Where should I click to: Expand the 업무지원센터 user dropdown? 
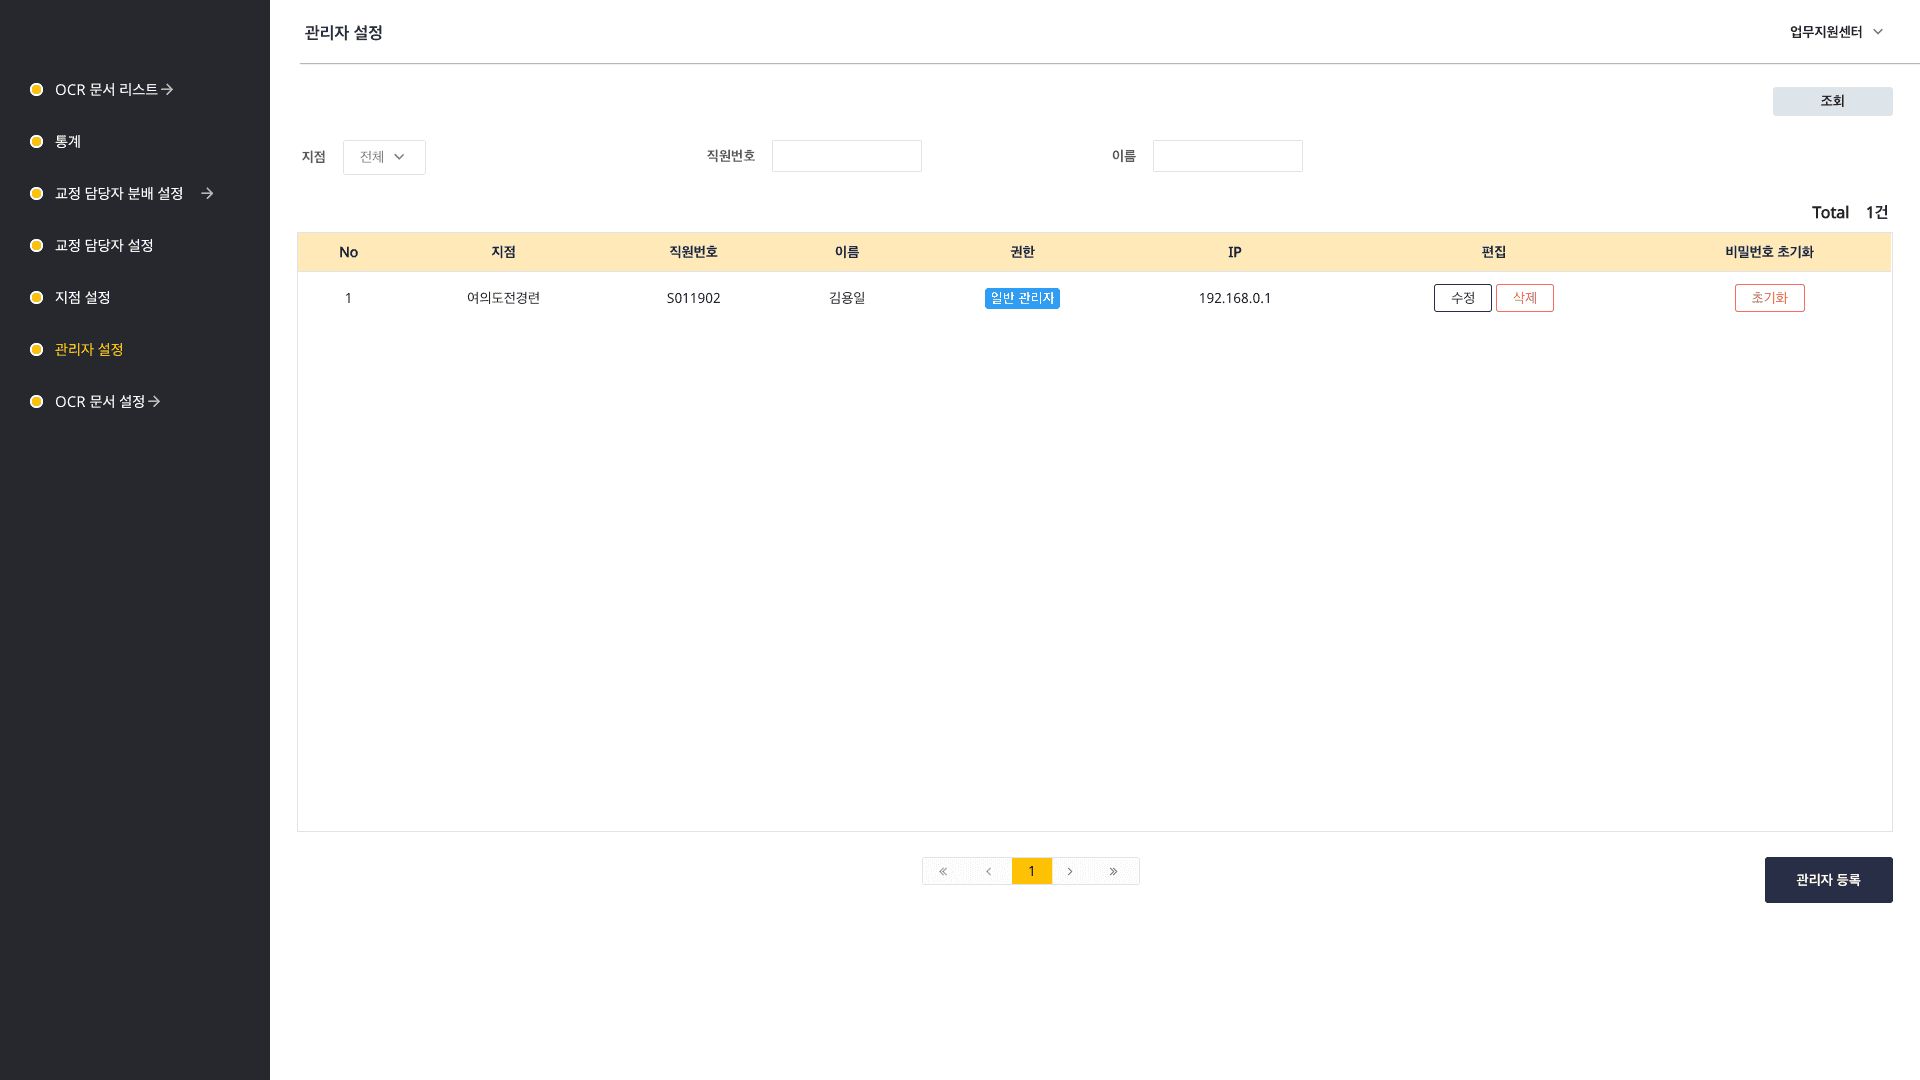(x=1836, y=32)
